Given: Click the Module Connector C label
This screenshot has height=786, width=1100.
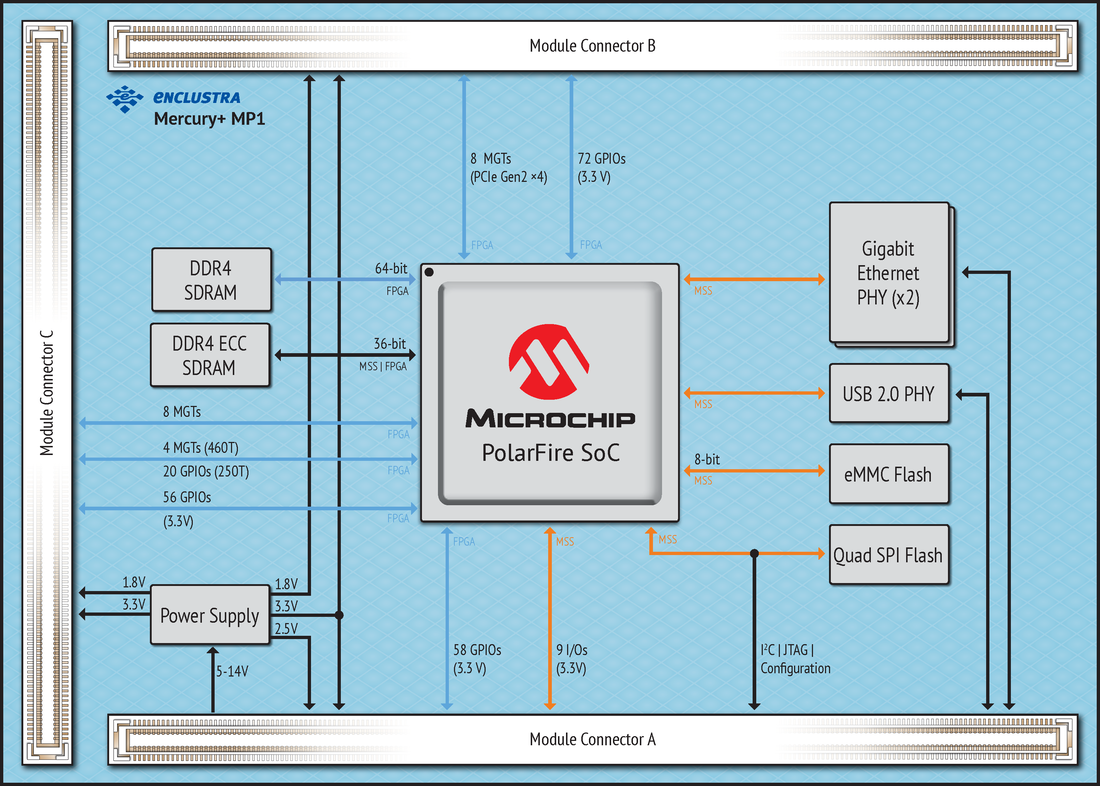Looking at the screenshot, I should coord(47,392).
